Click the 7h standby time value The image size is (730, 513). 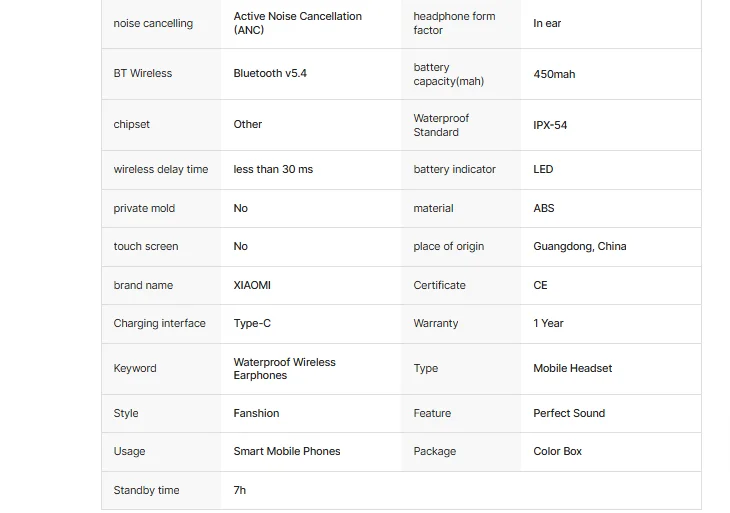coord(240,490)
